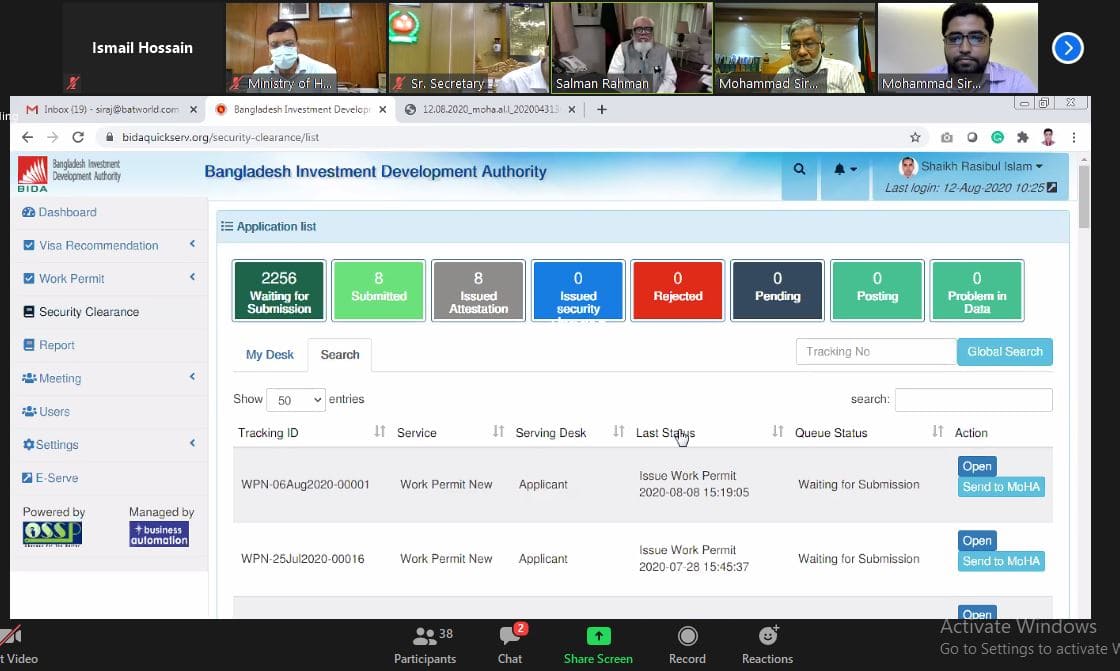Image resolution: width=1120 pixels, height=671 pixels.
Task: Click the red Rejected status card
Action: pos(677,290)
